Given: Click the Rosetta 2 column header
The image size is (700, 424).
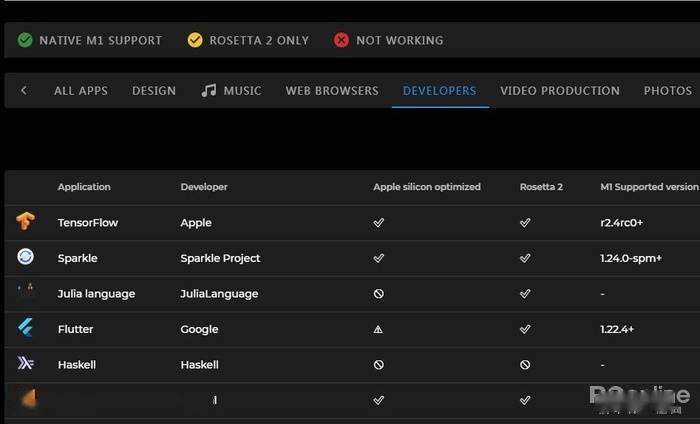Looking at the screenshot, I should click(541, 187).
